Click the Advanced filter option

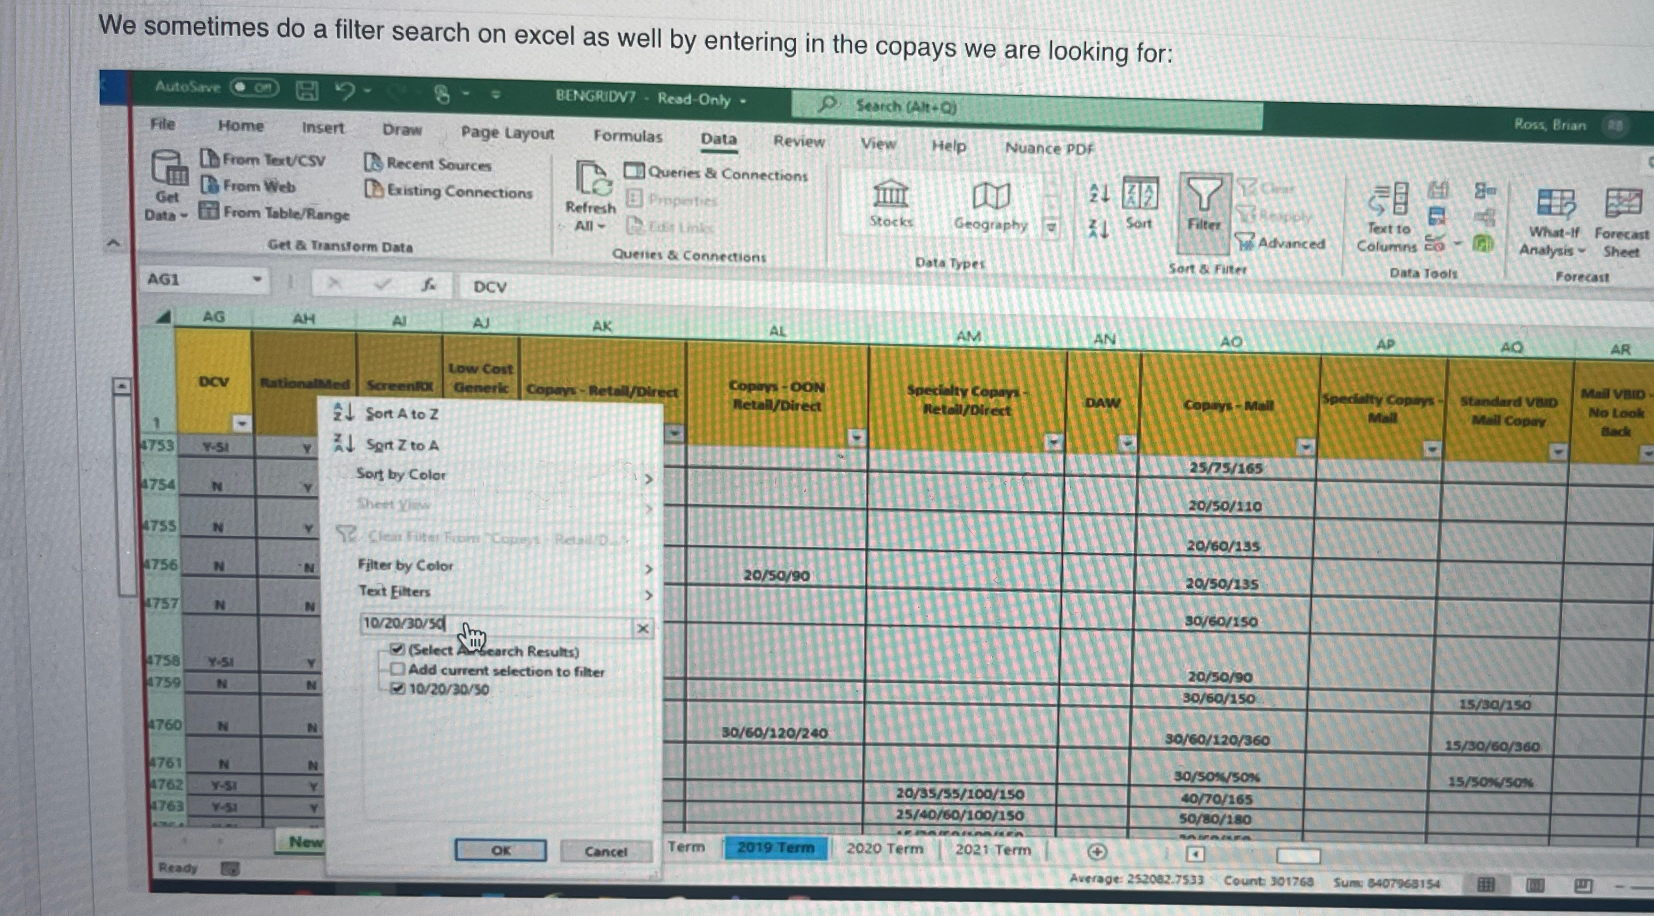pyautogui.click(x=1281, y=242)
